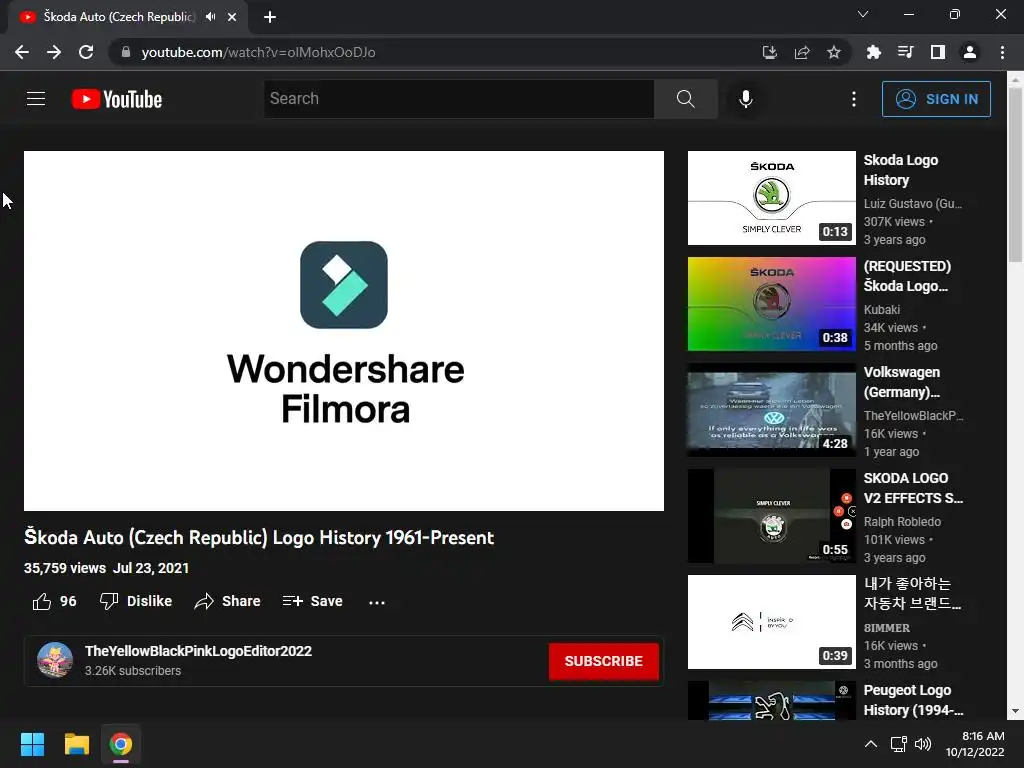Open SKODA LOGO V2 EFFECTS thumbnail

(771, 516)
